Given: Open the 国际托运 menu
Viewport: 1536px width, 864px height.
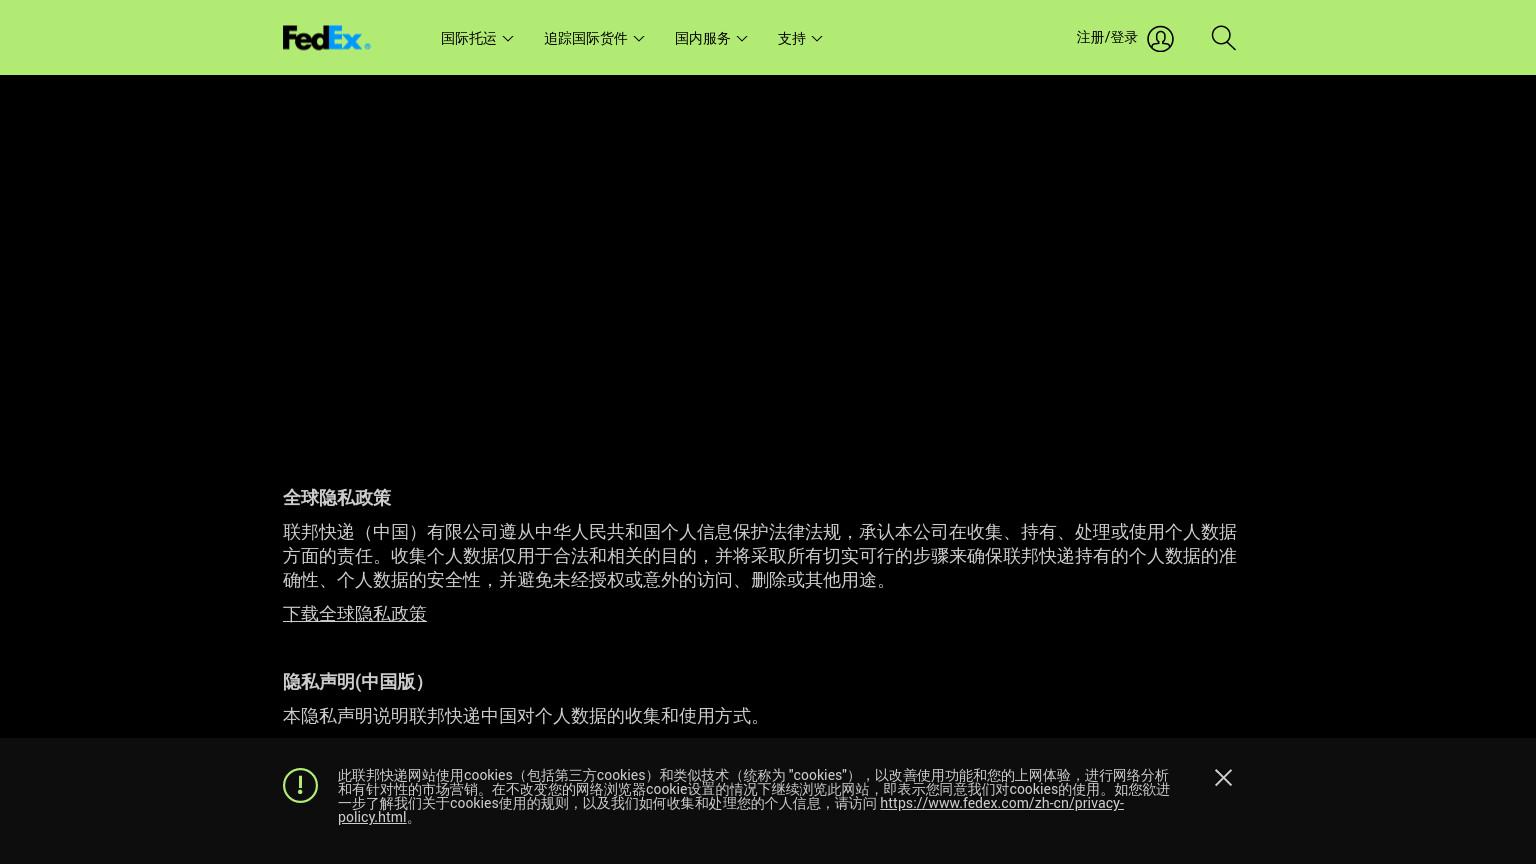Looking at the screenshot, I should 477,38.
